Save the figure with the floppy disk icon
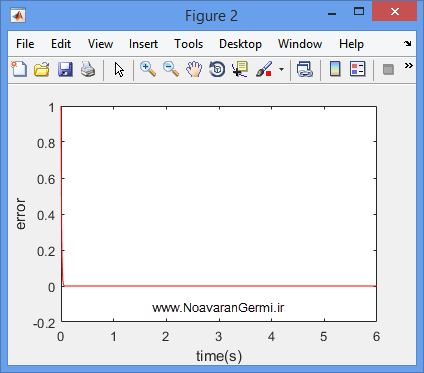The height and width of the screenshot is (373, 424). (x=65, y=69)
